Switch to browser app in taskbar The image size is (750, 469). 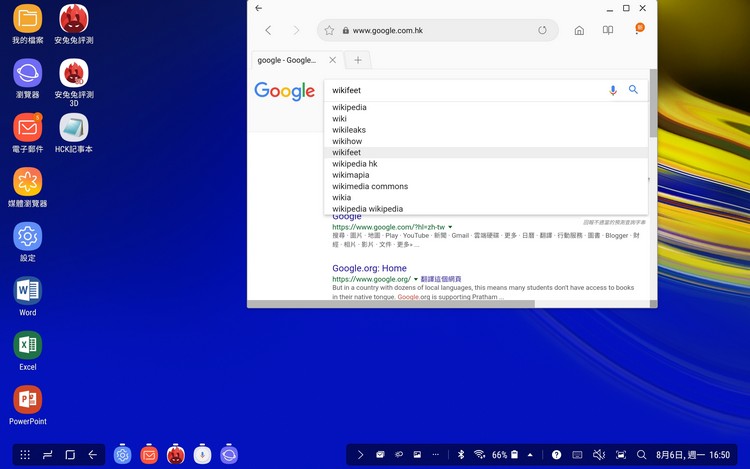click(229, 455)
